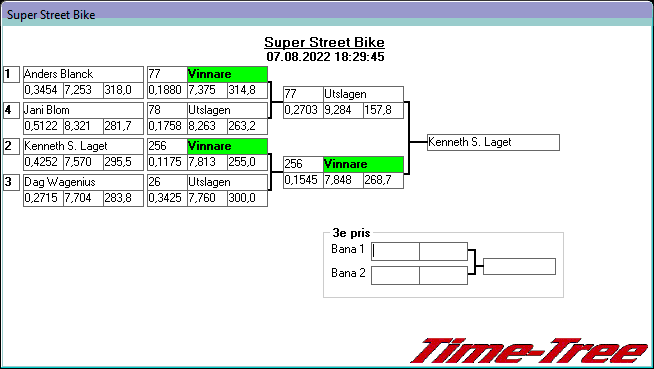Click the Bana 1 first input field
This screenshot has height=369, width=654.
[x=395, y=251]
